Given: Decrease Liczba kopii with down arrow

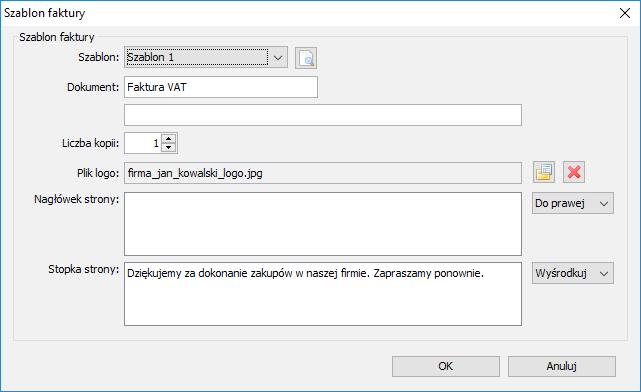Looking at the screenshot, I should coord(168,148).
